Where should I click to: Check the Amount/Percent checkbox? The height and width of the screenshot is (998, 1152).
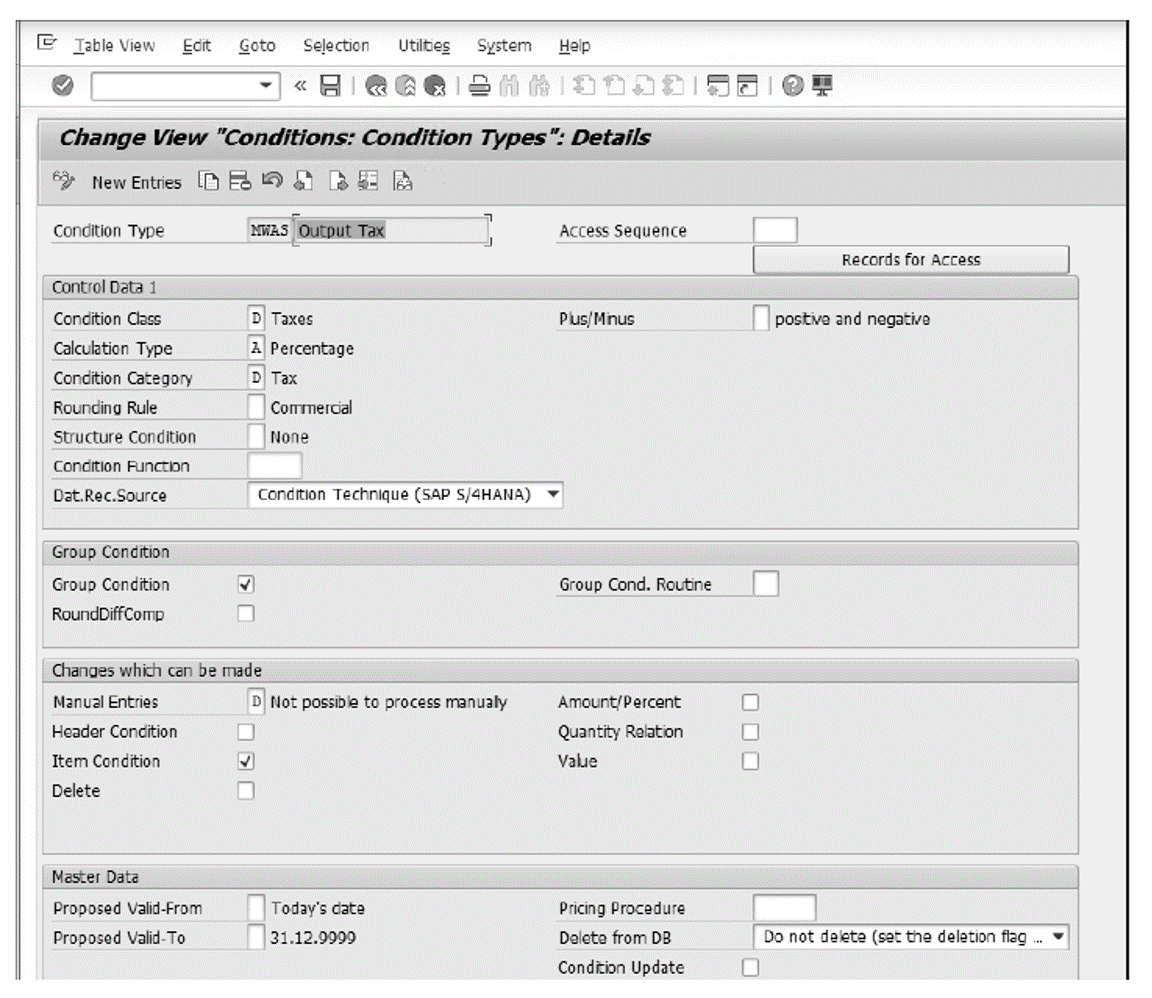tap(750, 703)
